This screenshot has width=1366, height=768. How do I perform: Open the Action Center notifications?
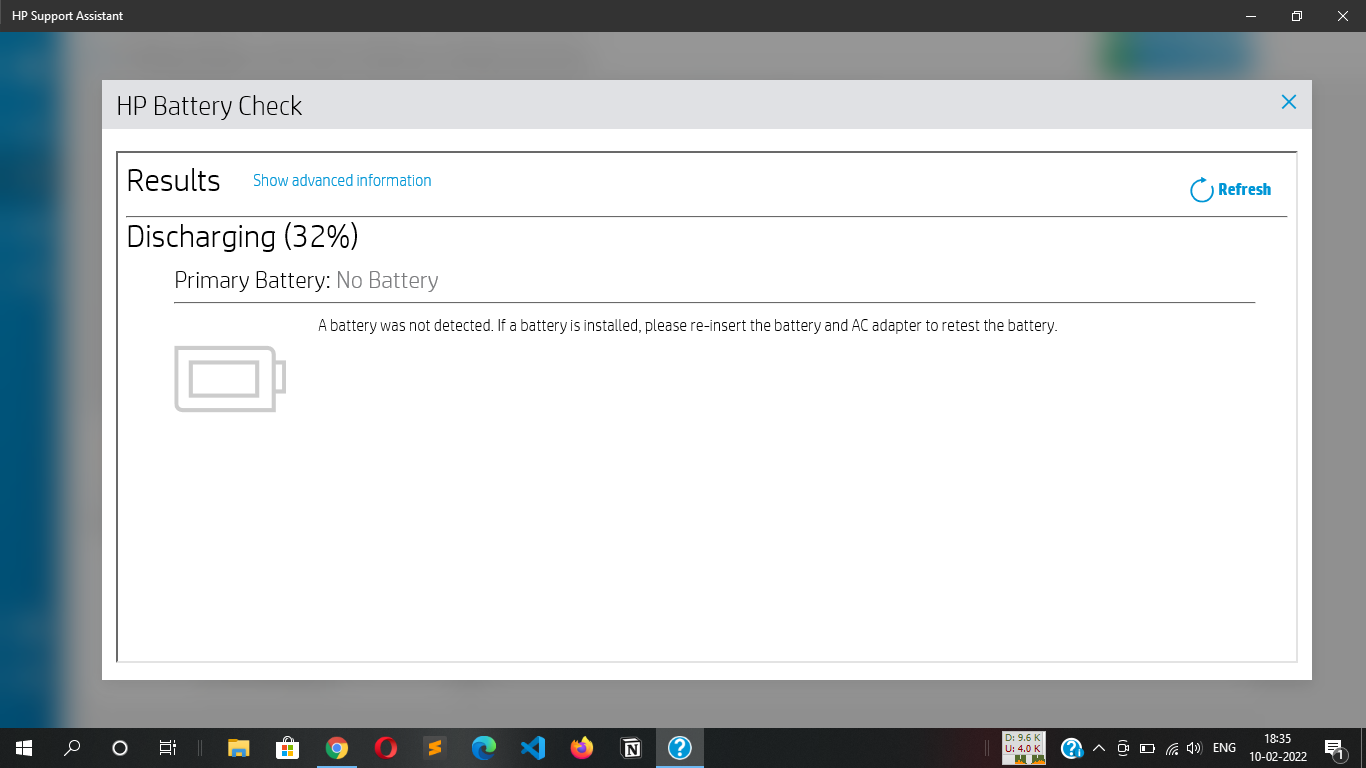click(1334, 748)
